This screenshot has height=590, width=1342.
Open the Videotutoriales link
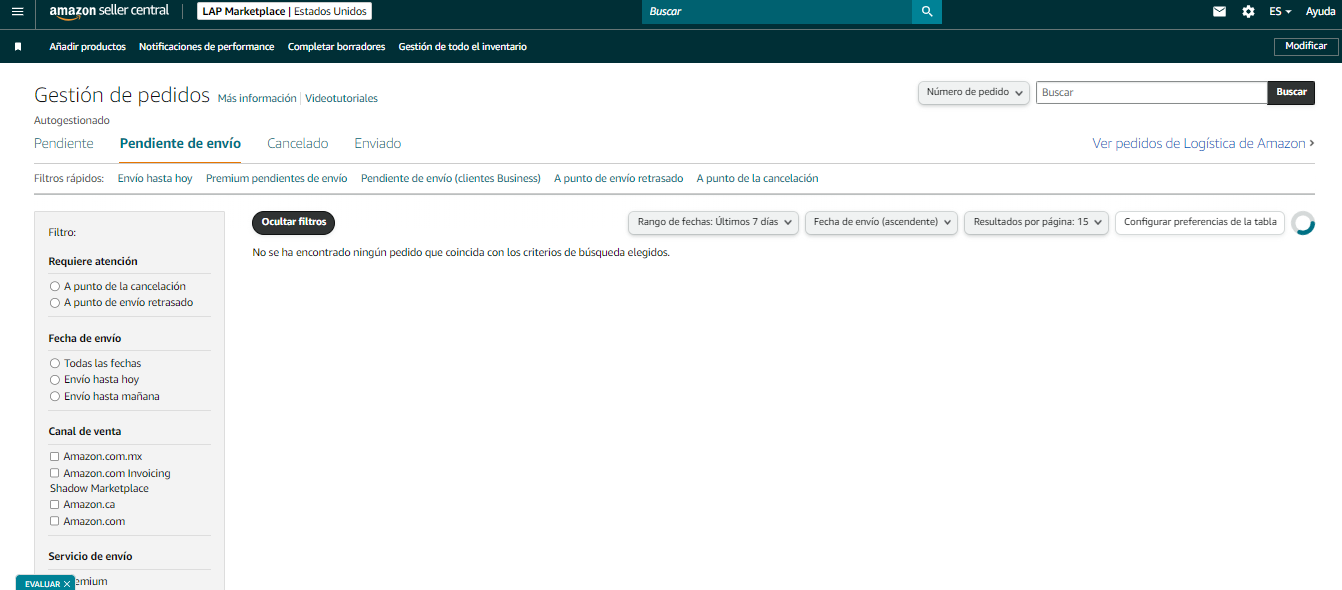coord(341,98)
